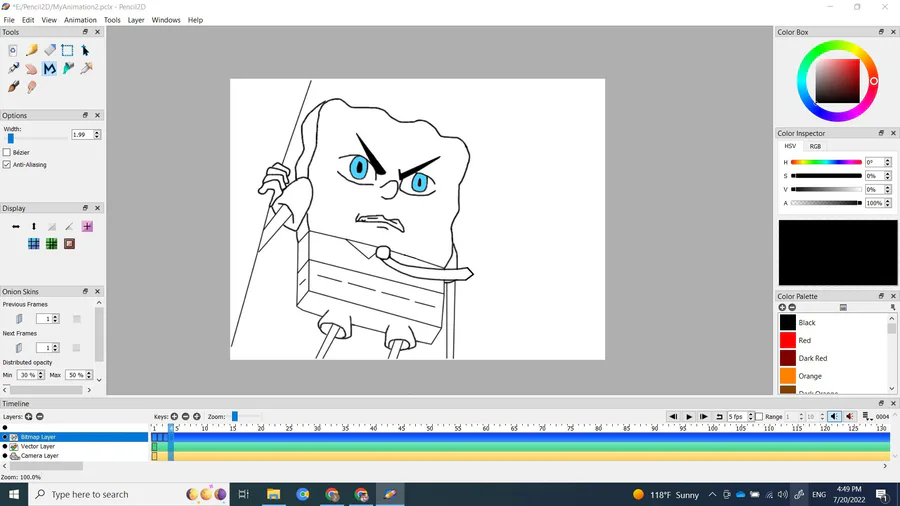Toggle the safe area overlay

[69, 244]
